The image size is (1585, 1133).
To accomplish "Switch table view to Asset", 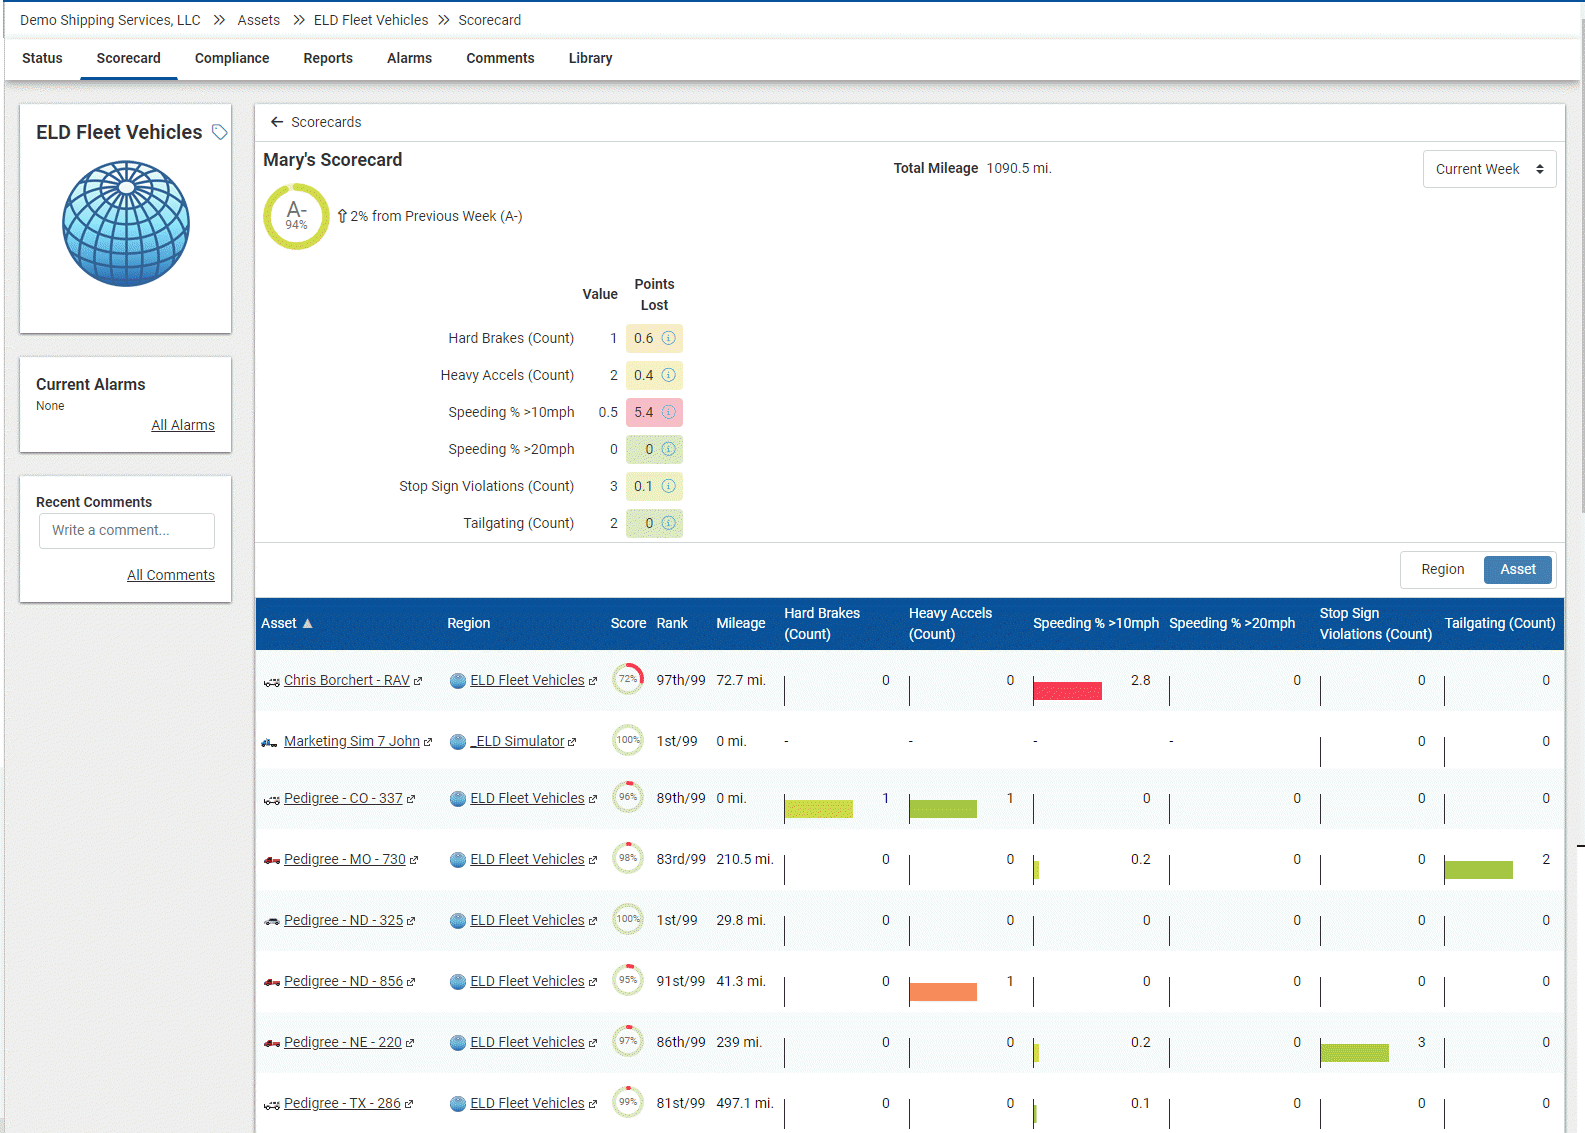I will click(x=1517, y=569).
